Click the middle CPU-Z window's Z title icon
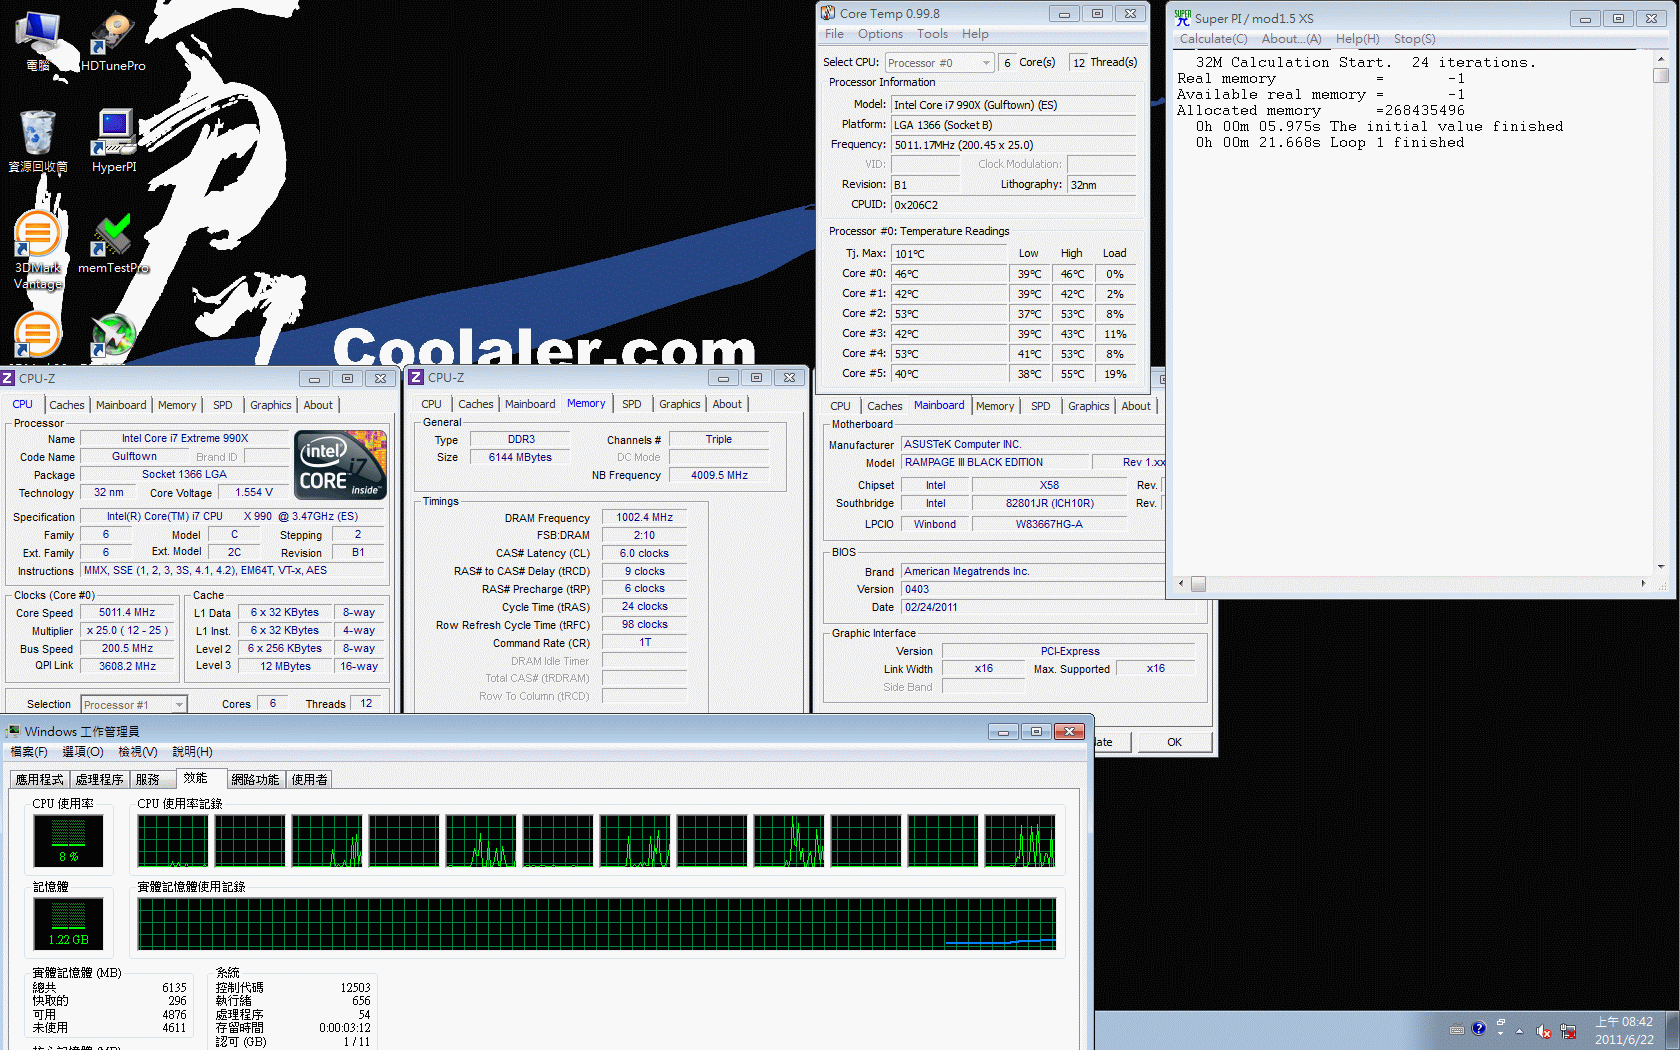 pyautogui.click(x=417, y=377)
